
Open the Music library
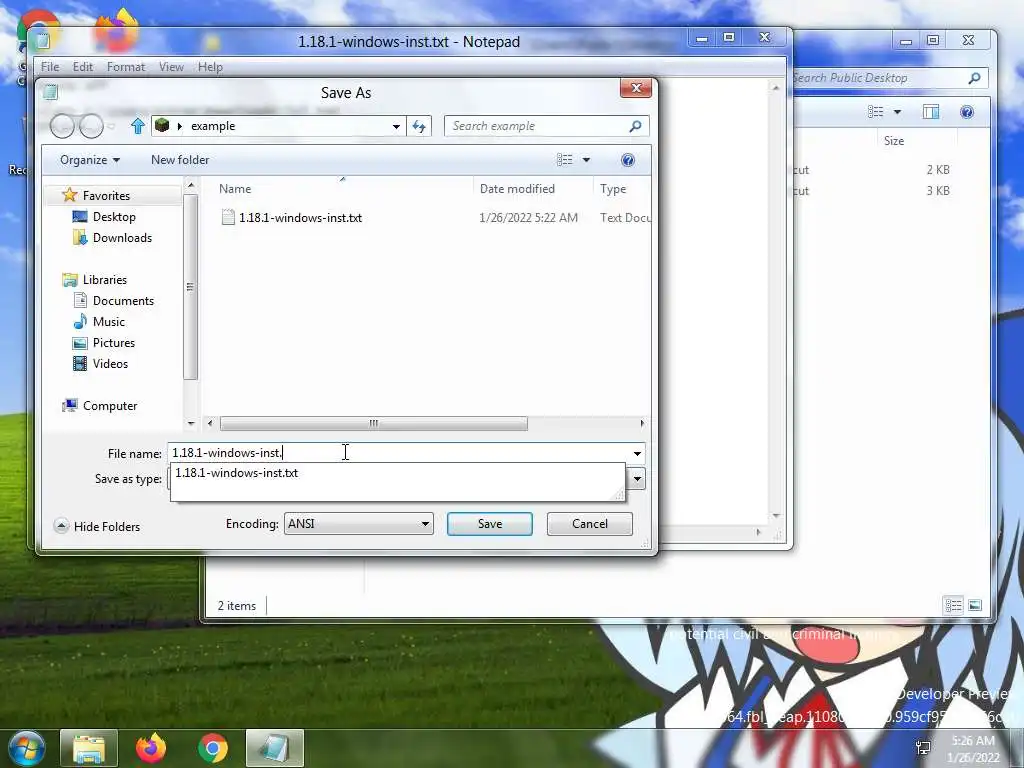coord(108,321)
